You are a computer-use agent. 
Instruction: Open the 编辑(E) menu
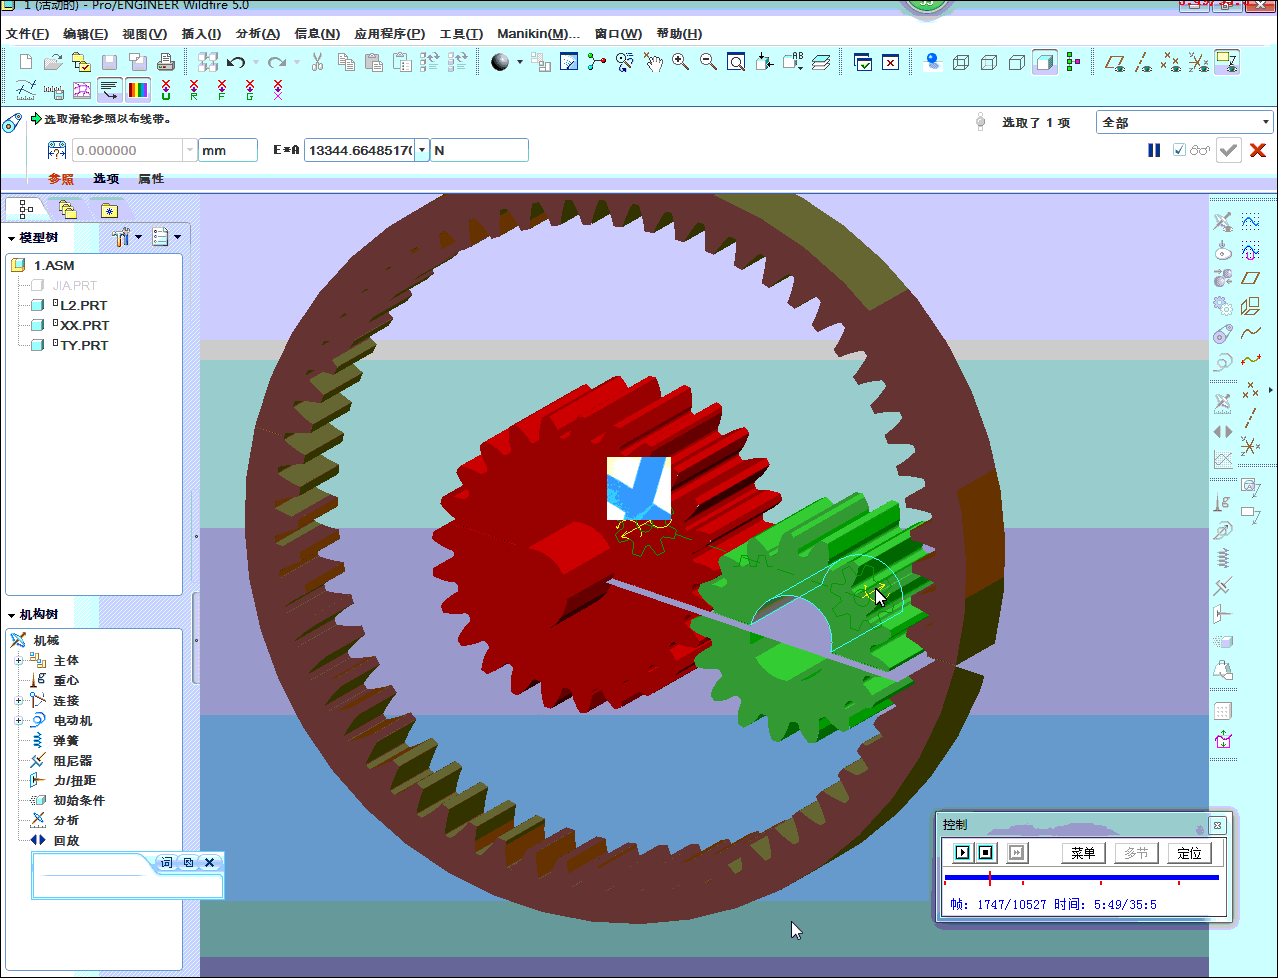(x=85, y=34)
